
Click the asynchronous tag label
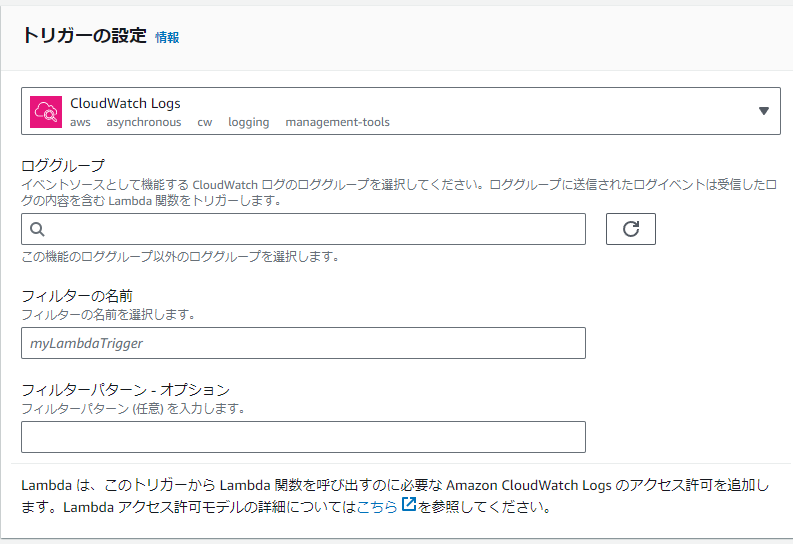pyautogui.click(x=144, y=122)
